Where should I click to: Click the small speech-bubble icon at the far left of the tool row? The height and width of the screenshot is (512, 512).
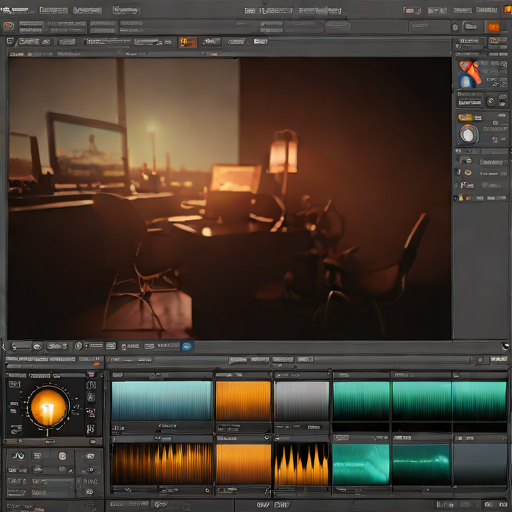[x=10, y=42]
